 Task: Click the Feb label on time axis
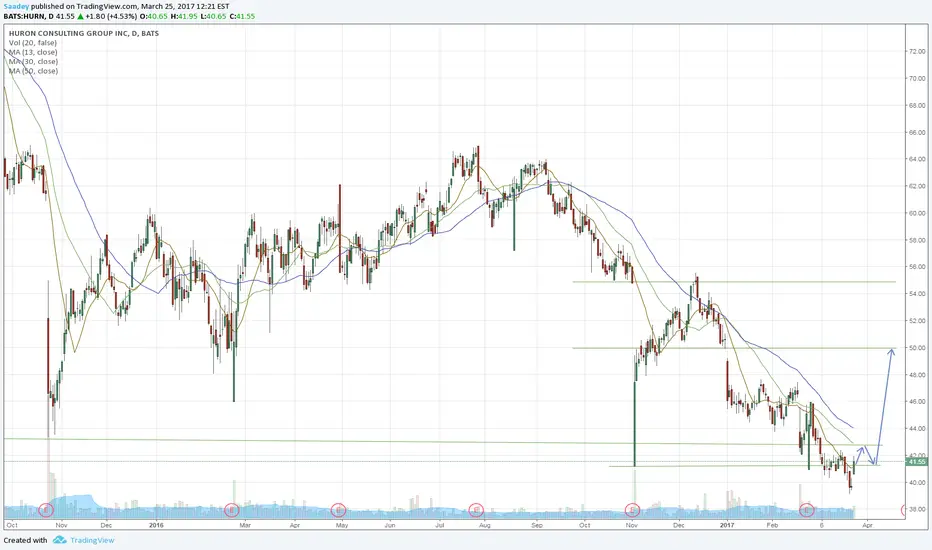[772, 525]
